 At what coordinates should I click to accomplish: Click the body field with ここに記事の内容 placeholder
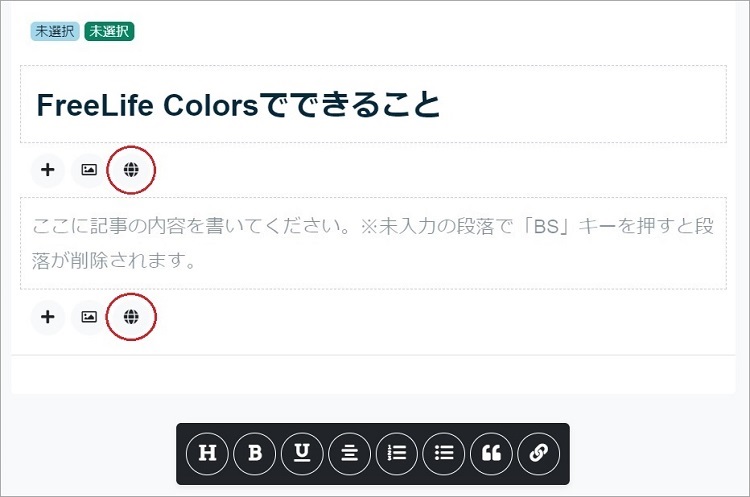[x=373, y=243]
